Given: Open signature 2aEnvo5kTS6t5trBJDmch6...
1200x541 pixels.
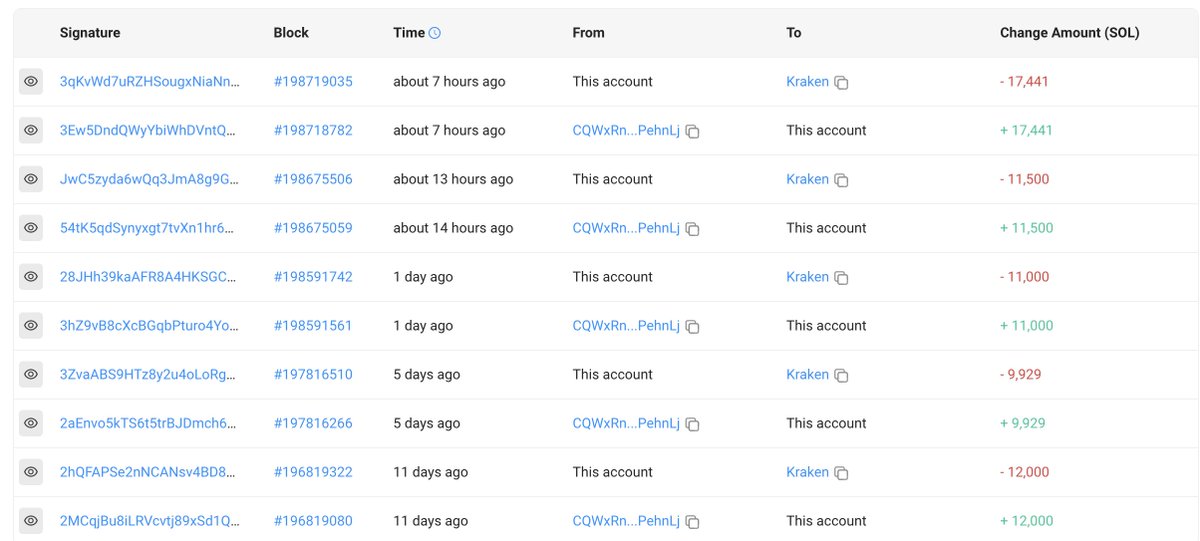Looking at the screenshot, I should point(150,424).
